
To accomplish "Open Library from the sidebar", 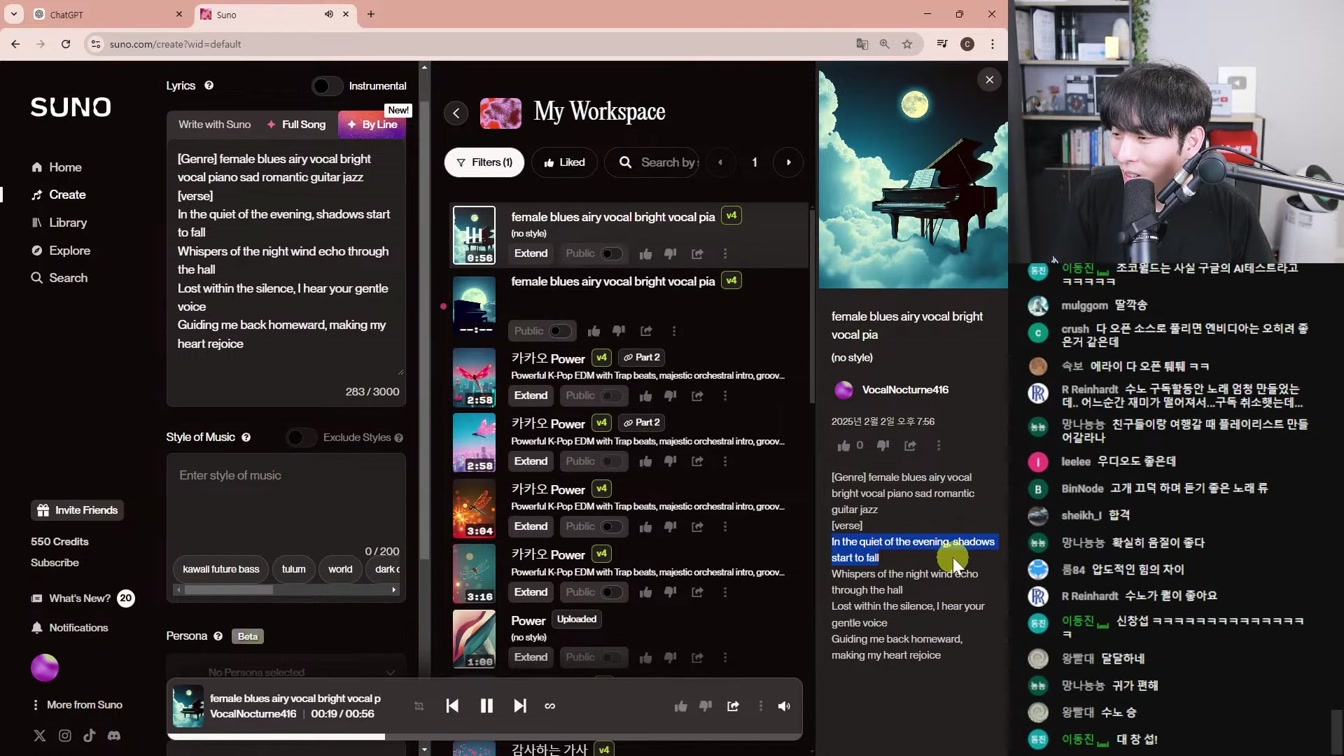I will tap(59, 223).
